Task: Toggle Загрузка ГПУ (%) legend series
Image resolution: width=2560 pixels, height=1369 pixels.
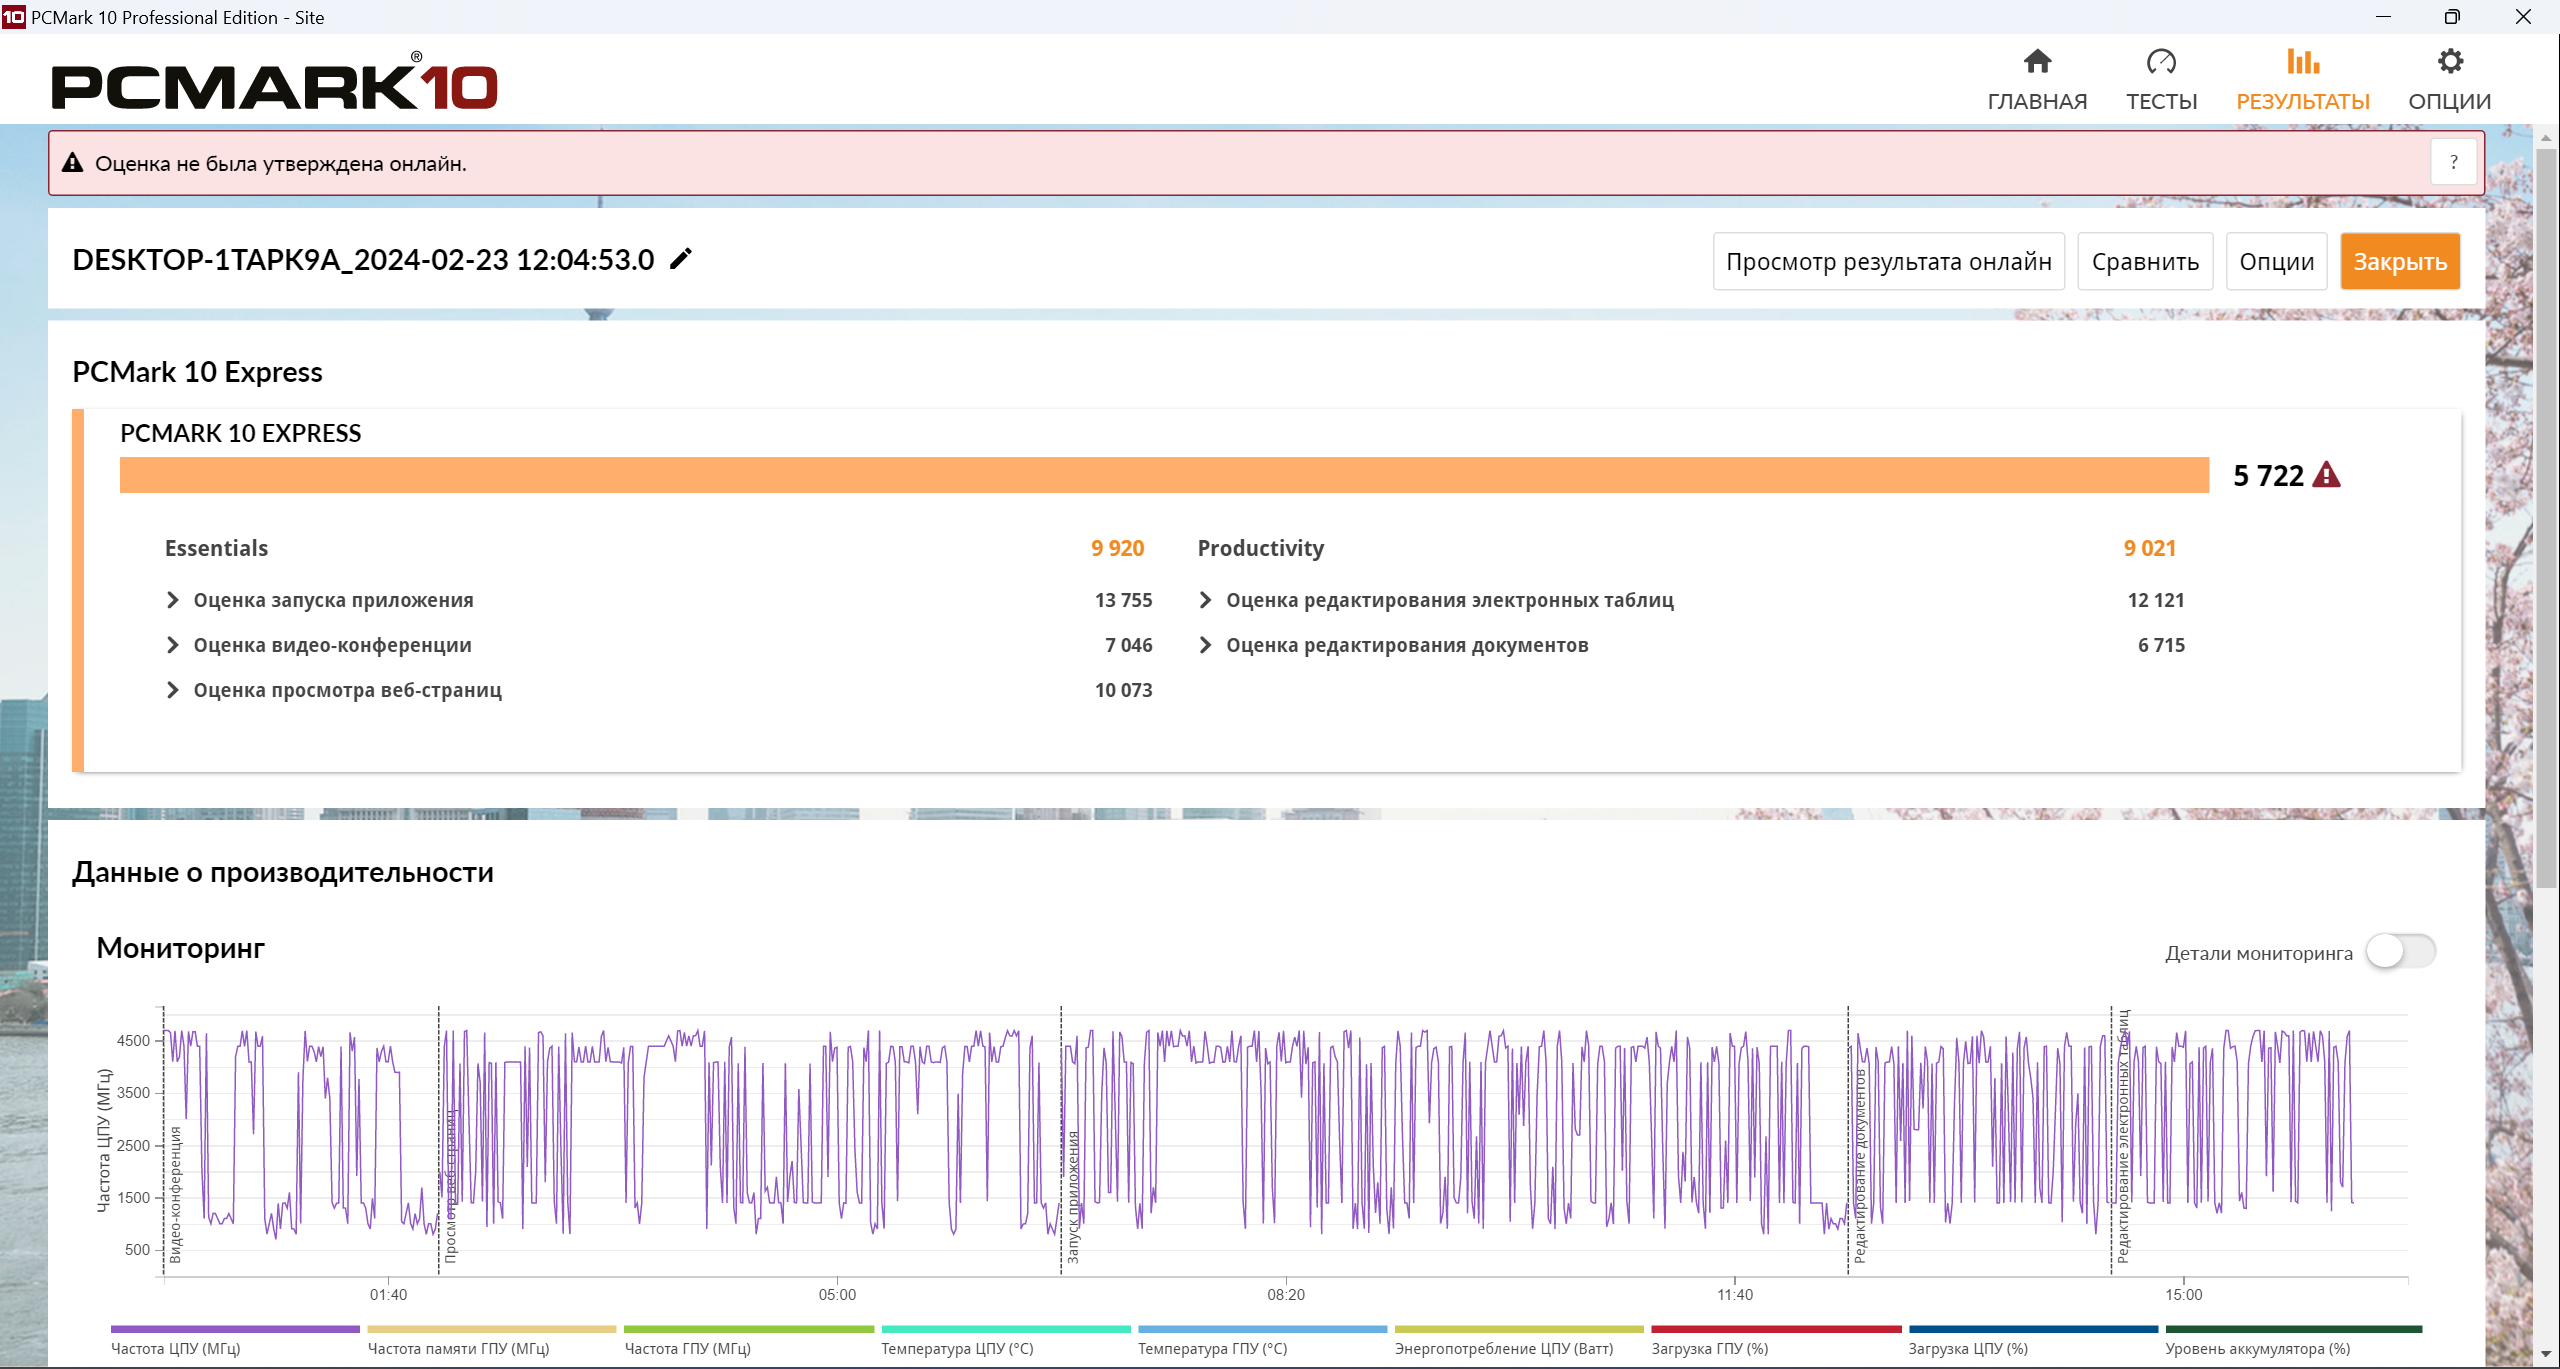Action: [x=1776, y=1341]
